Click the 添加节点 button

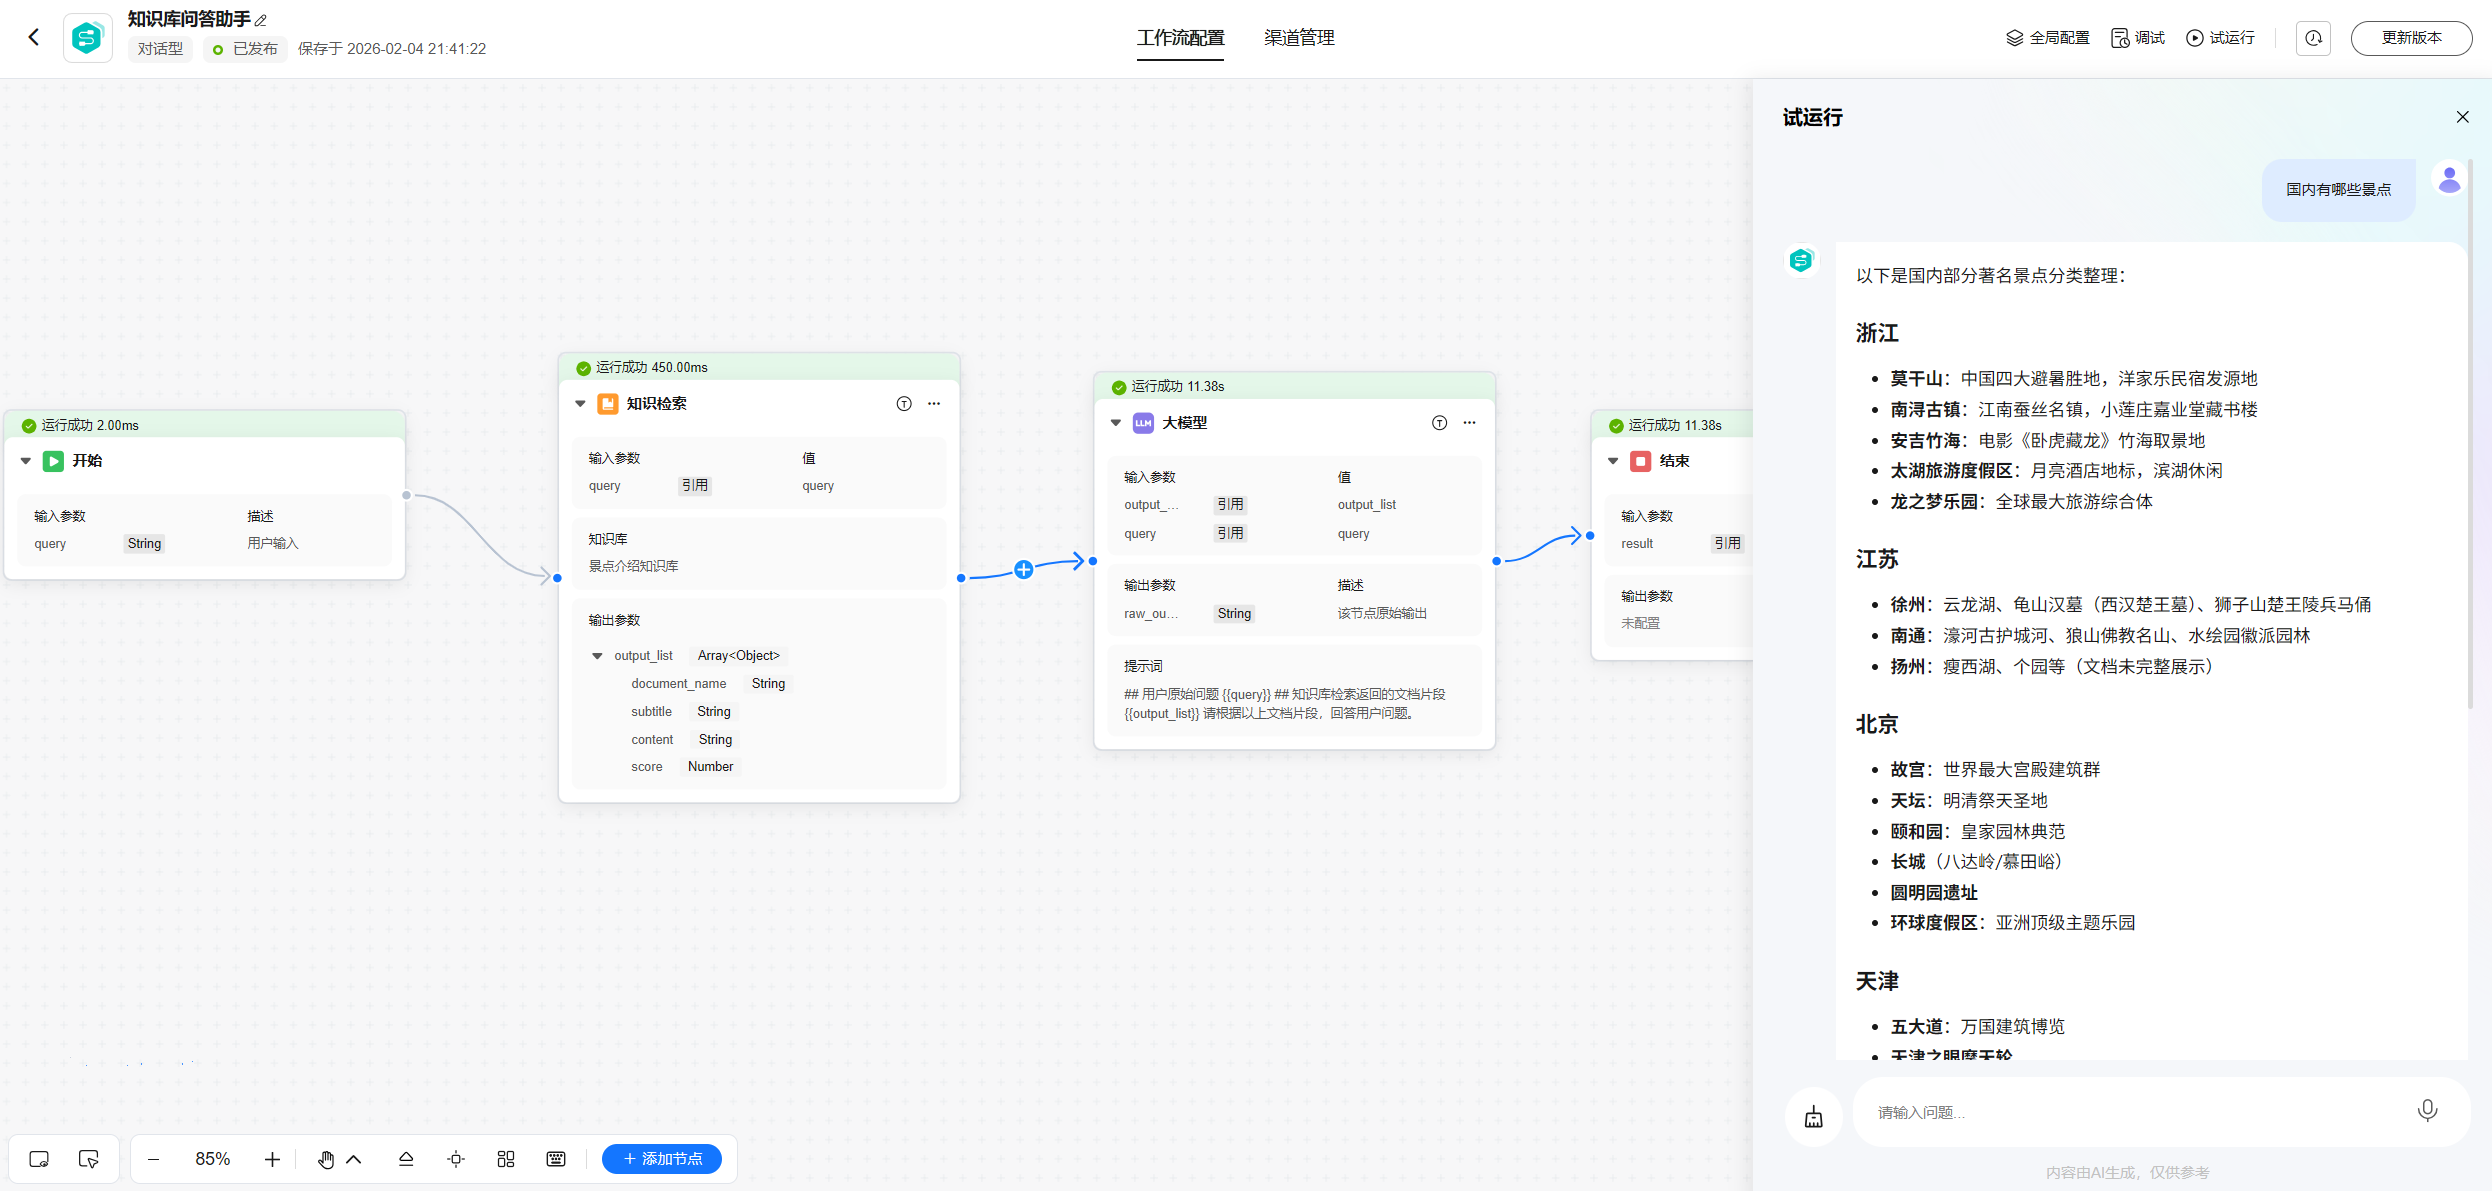coord(662,1159)
